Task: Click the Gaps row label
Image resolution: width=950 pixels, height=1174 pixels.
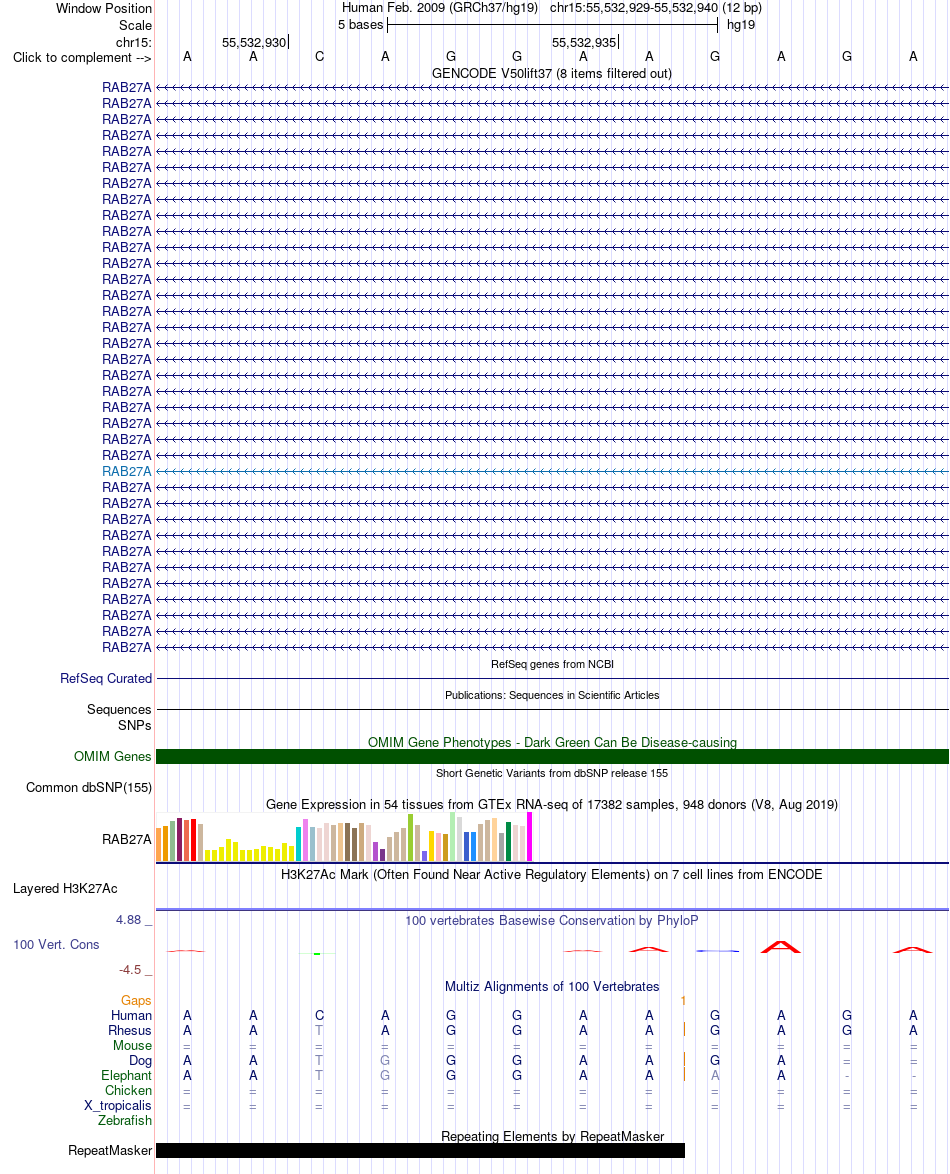Action: (136, 1000)
